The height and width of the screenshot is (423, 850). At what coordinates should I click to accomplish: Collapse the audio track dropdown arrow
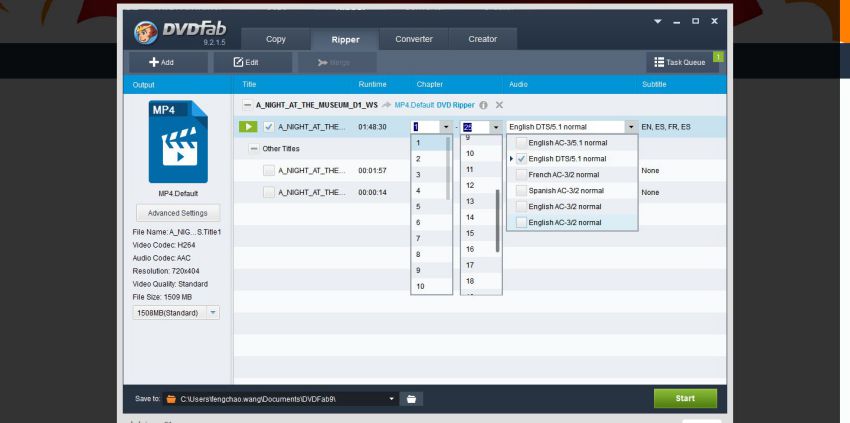pos(632,127)
